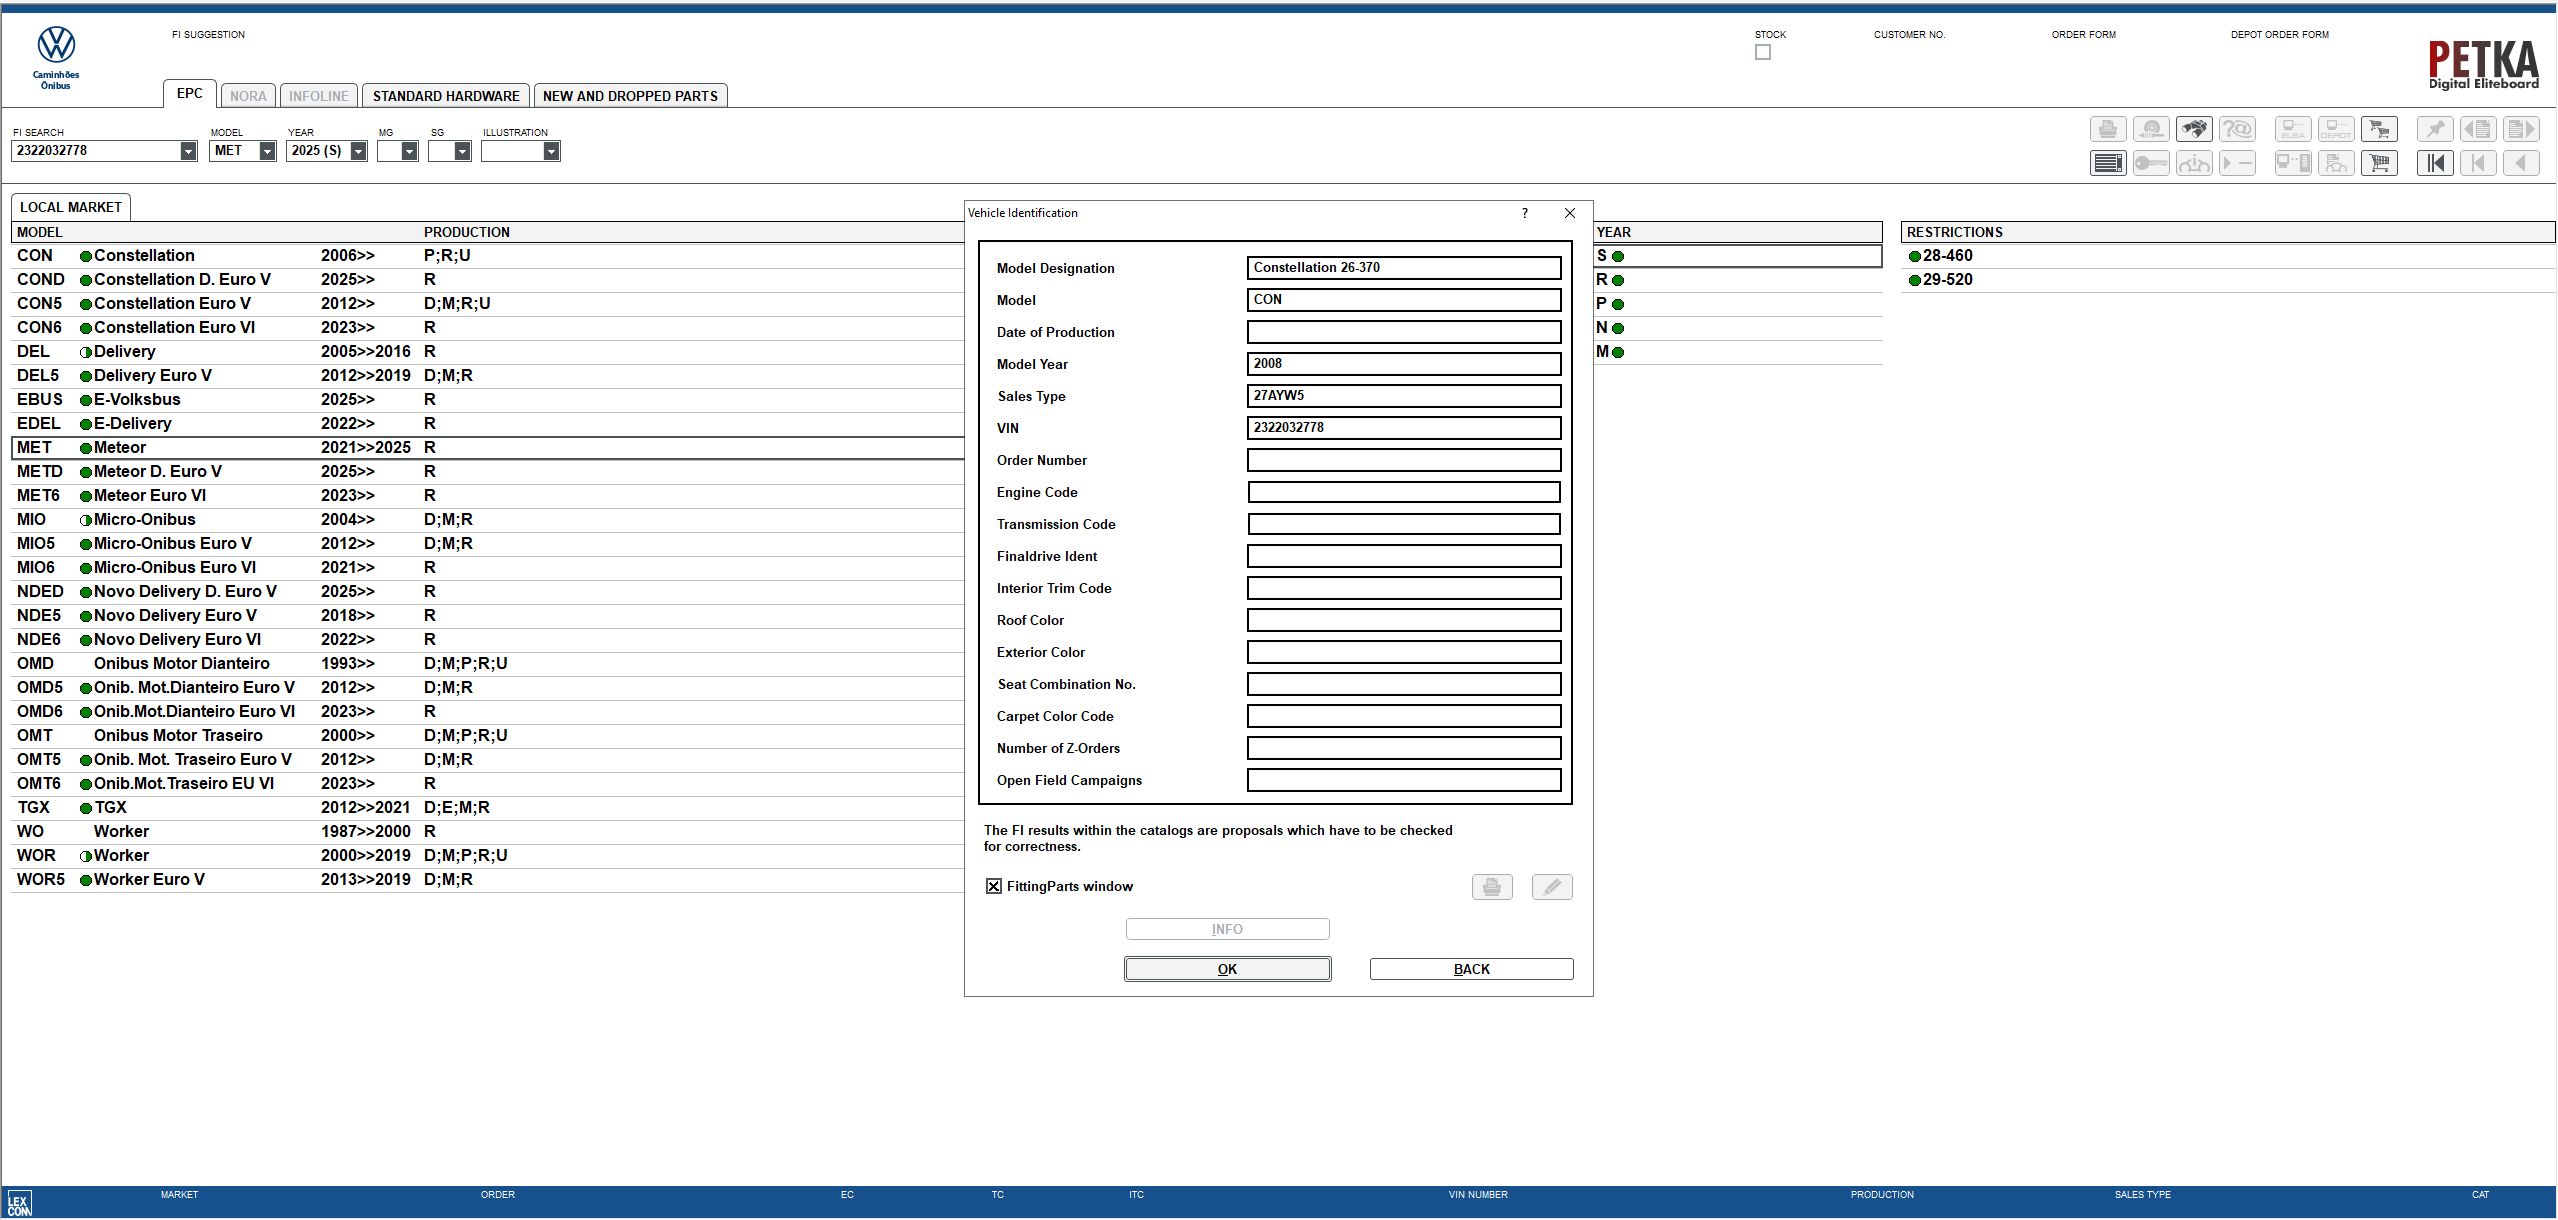Click the computer-to-server connection icon
Viewport: 2558px width, 1220px height.
pyautogui.click(x=2293, y=163)
